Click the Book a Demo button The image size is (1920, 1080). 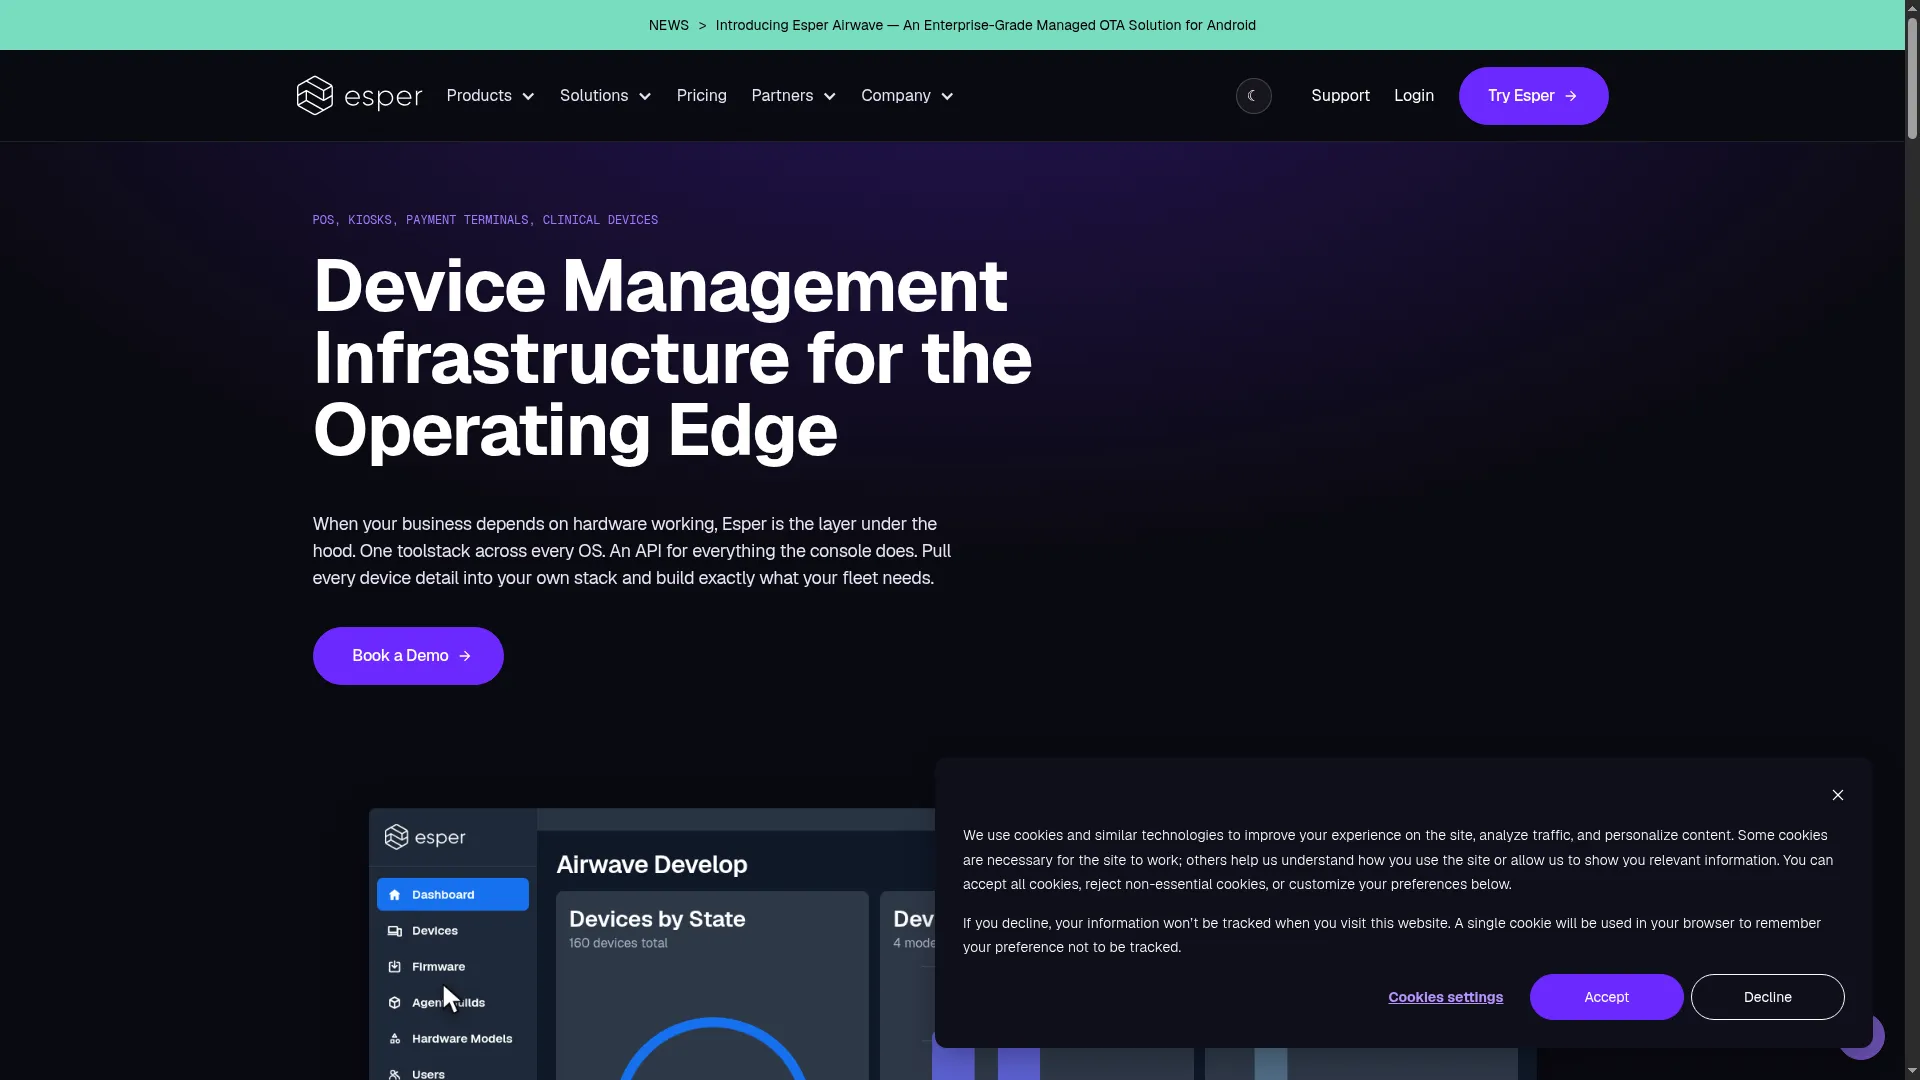click(x=408, y=656)
